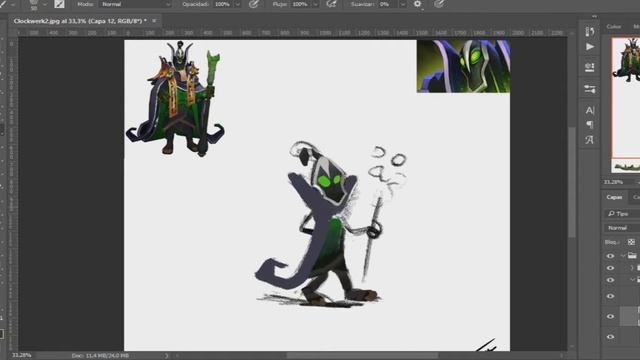Viewport: 640px width, 360px height.
Task: Open the Paragraph panel icon
Action: coord(590,124)
